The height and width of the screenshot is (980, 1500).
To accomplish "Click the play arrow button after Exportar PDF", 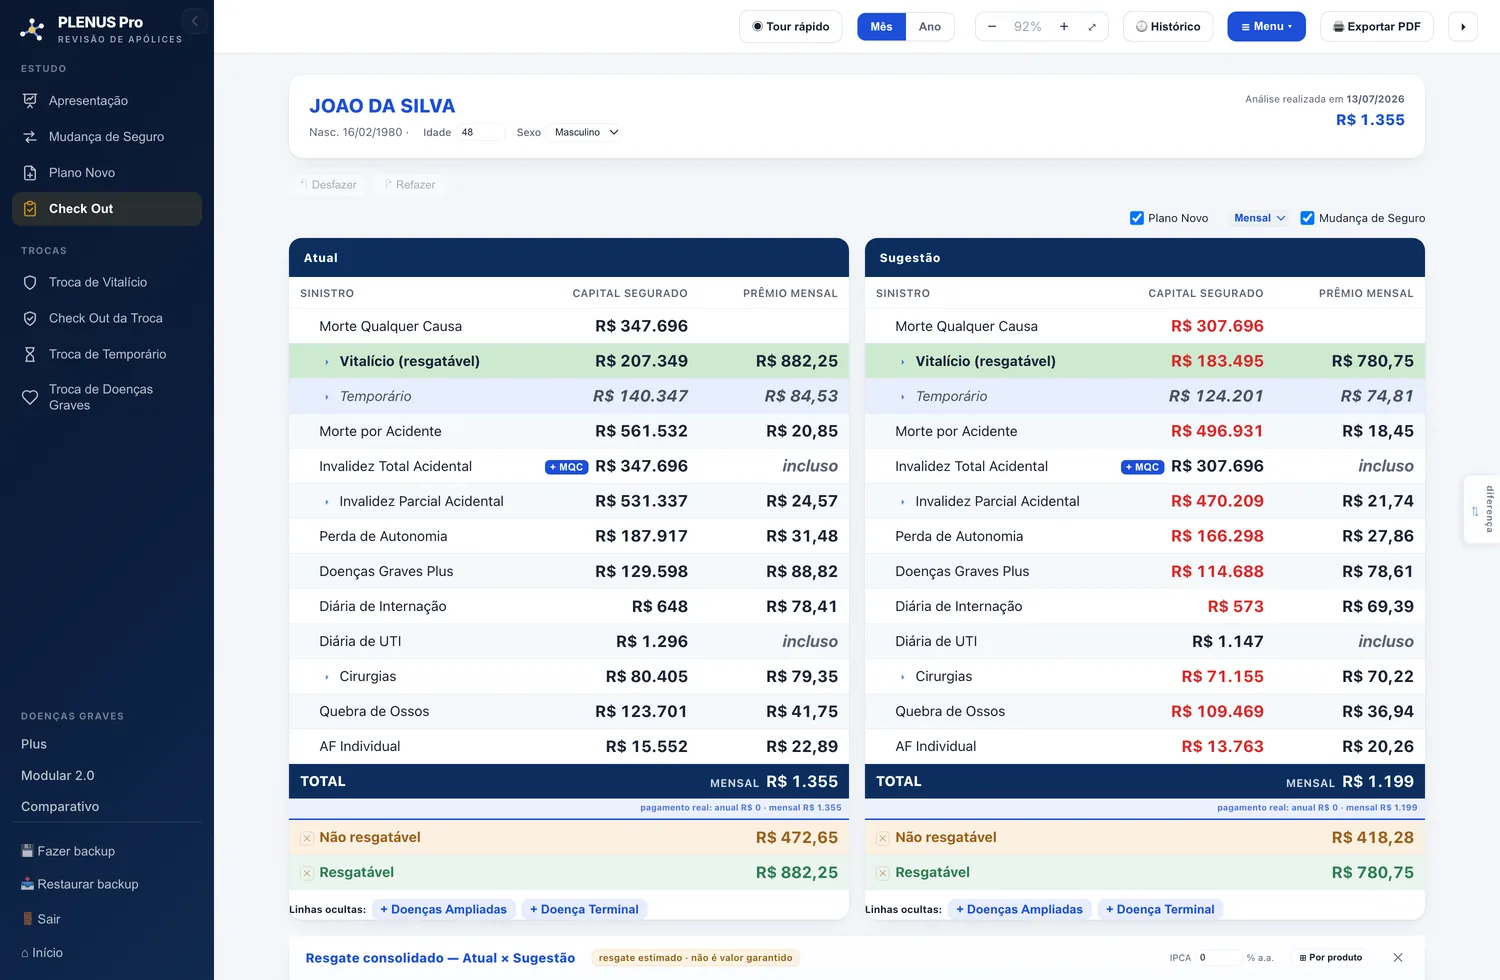I will (1463, 27).
